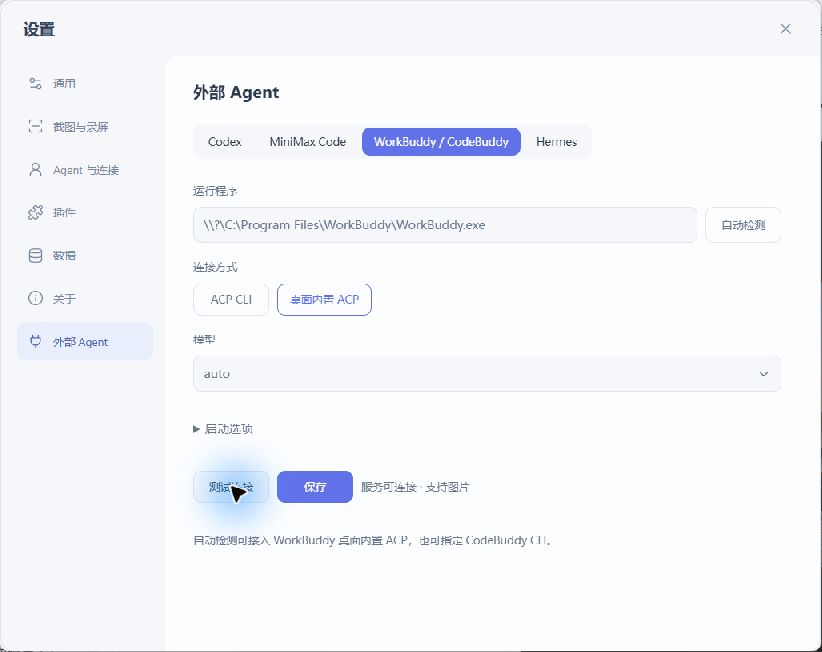Screen dimensions: 822x652
Task: Open the 关于 settings section
Action: coord(85,298)
